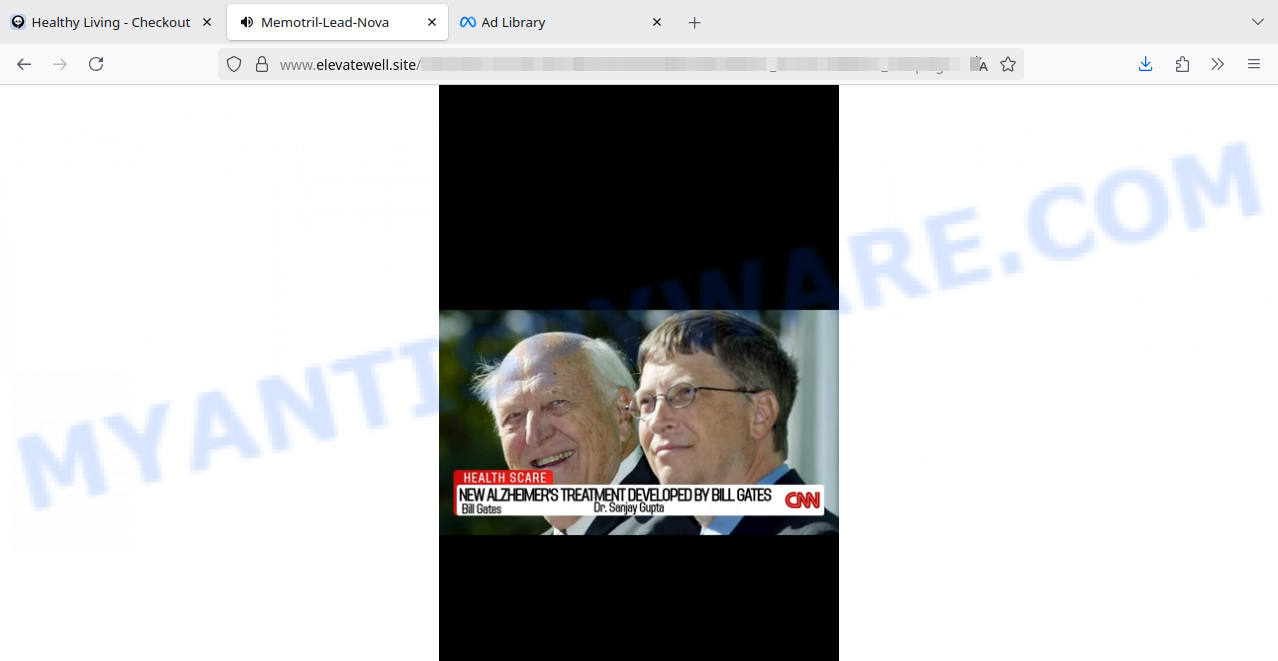Mute audio on the Memotril-Lead-Nova tab
The height and width of the screenshot is (661, 1278).
[x=247, y=22]
